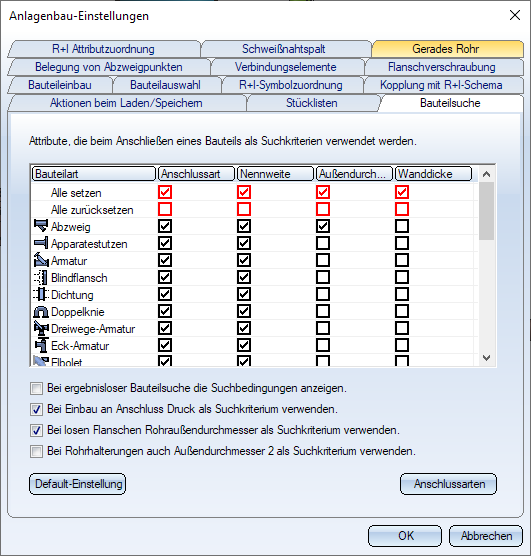The height and width of the screenshot is (556, 531).
Task: Click the Außendurch... column header
Action: pyautogui.click(x=354, y=174)
